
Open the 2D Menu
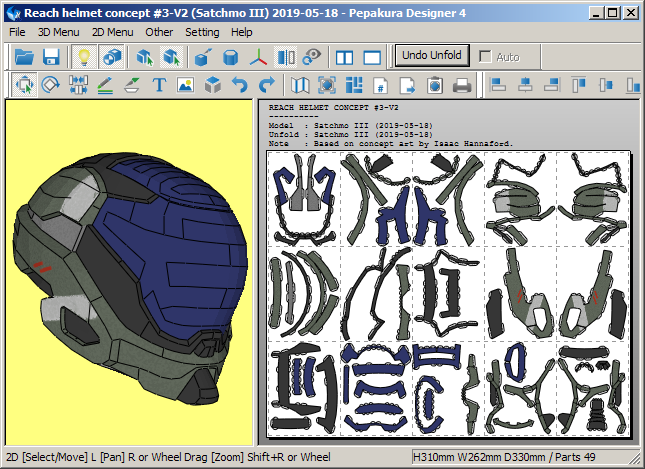point(112,32)
